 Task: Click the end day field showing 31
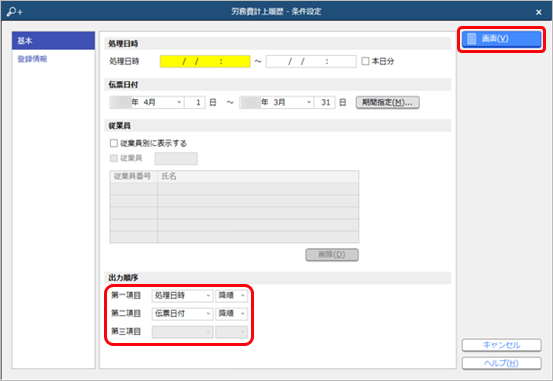click(x=325, y=103)
